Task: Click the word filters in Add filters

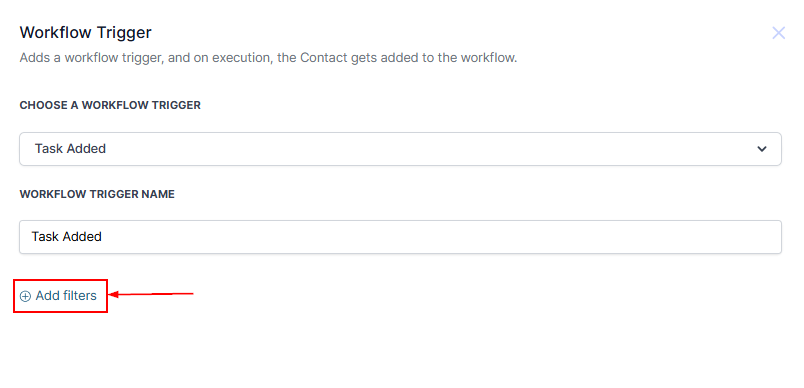Action: (x=79, y=296)
